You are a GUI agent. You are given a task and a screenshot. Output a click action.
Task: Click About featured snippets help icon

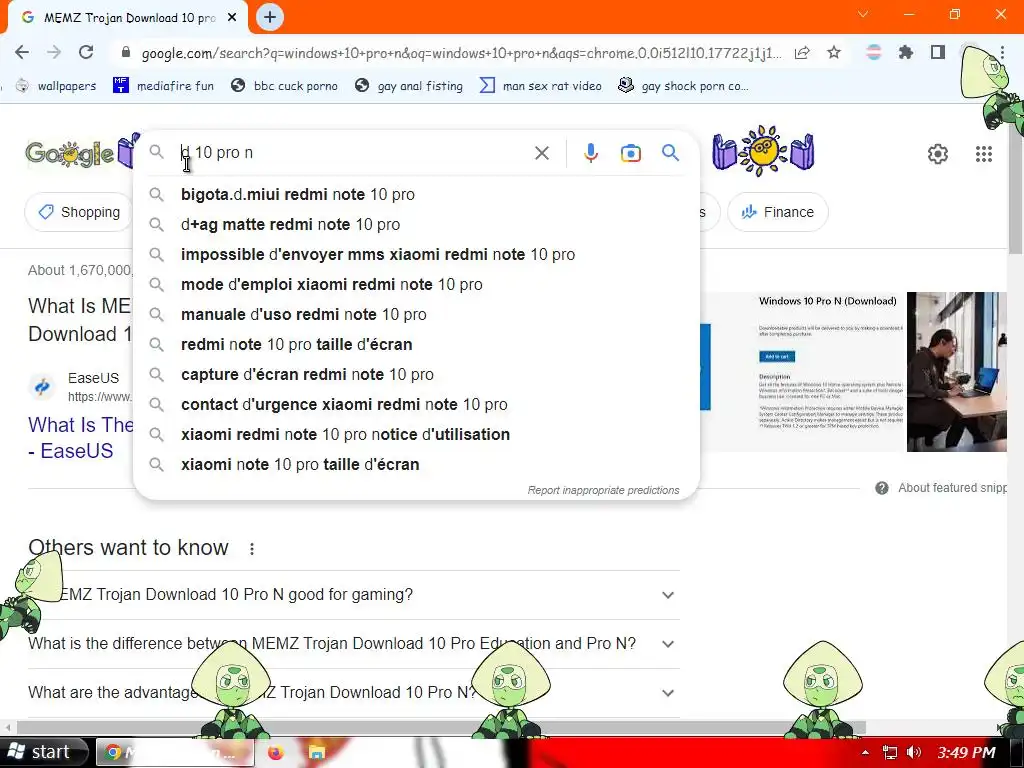pyautogui.click(x=882, y=488)
